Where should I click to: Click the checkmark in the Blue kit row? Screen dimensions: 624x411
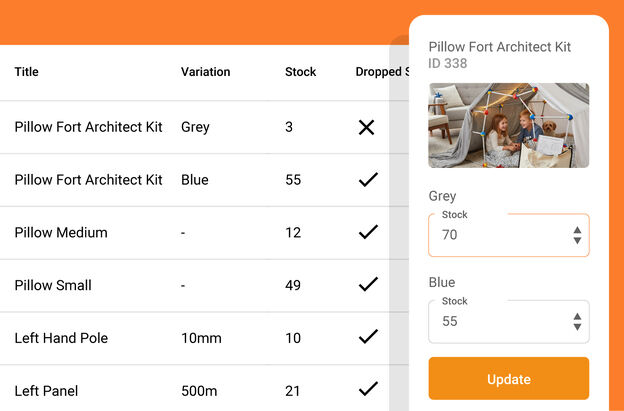click(368, 180)
